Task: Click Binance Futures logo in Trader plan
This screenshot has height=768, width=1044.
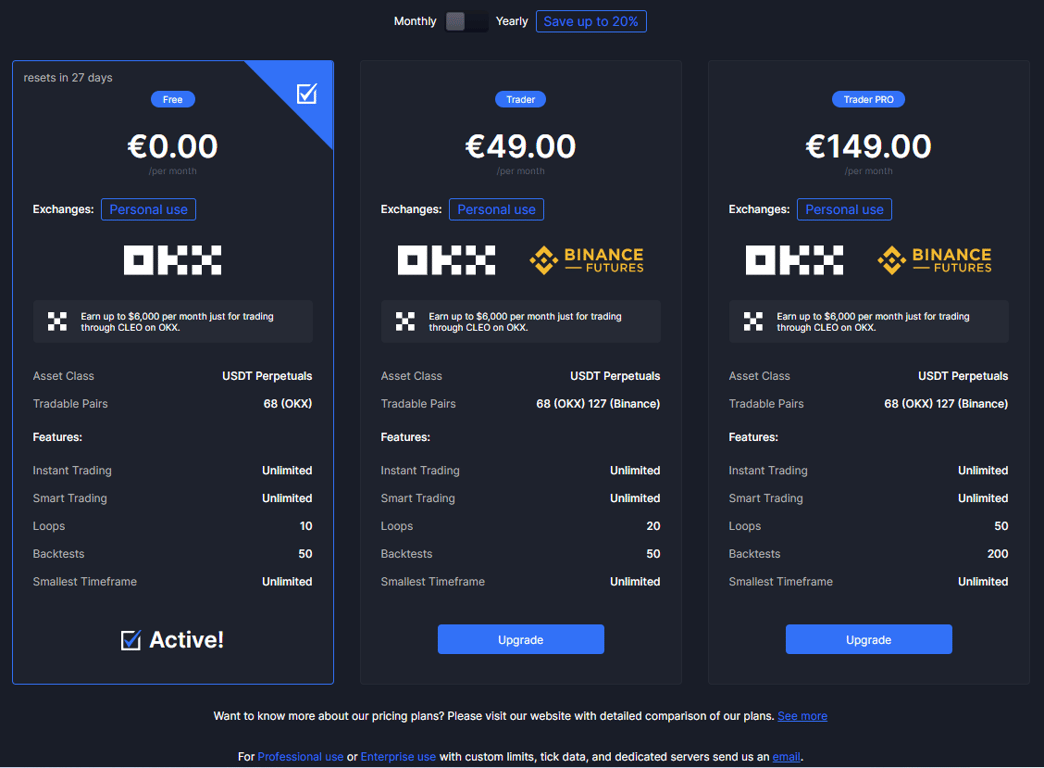Action: click(587, 260)
